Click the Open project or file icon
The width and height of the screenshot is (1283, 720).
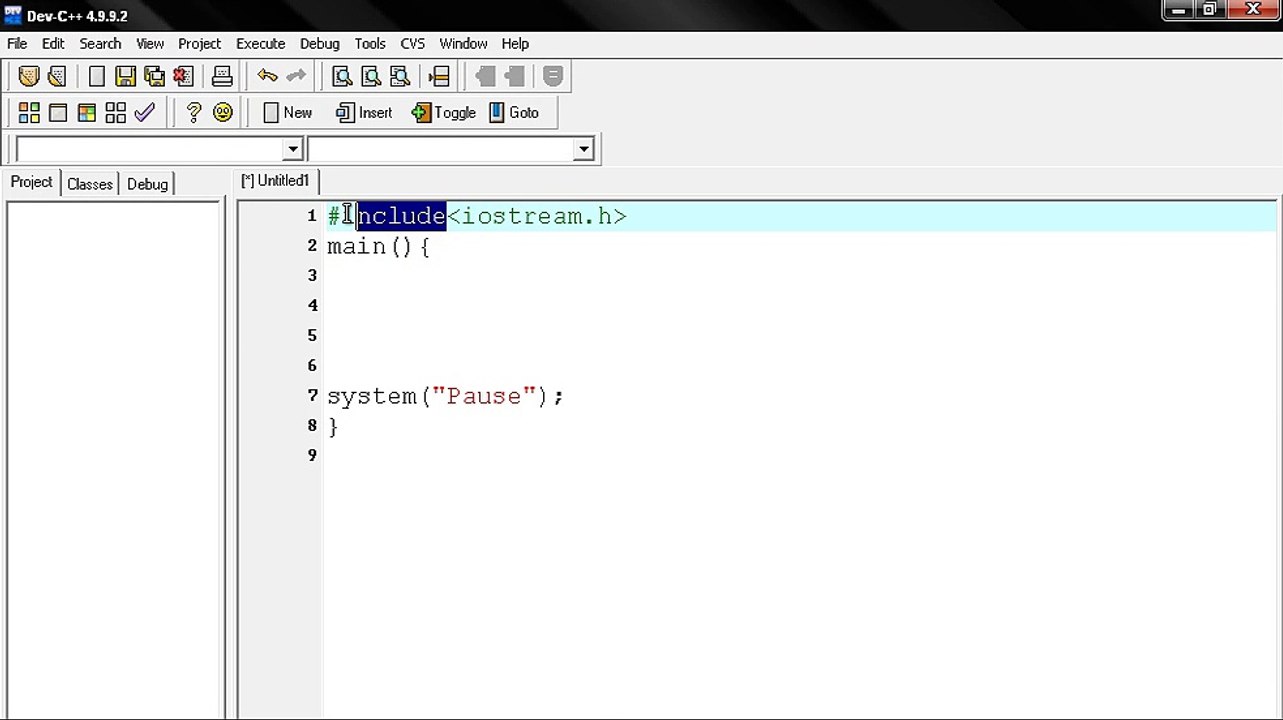(28, 76)
